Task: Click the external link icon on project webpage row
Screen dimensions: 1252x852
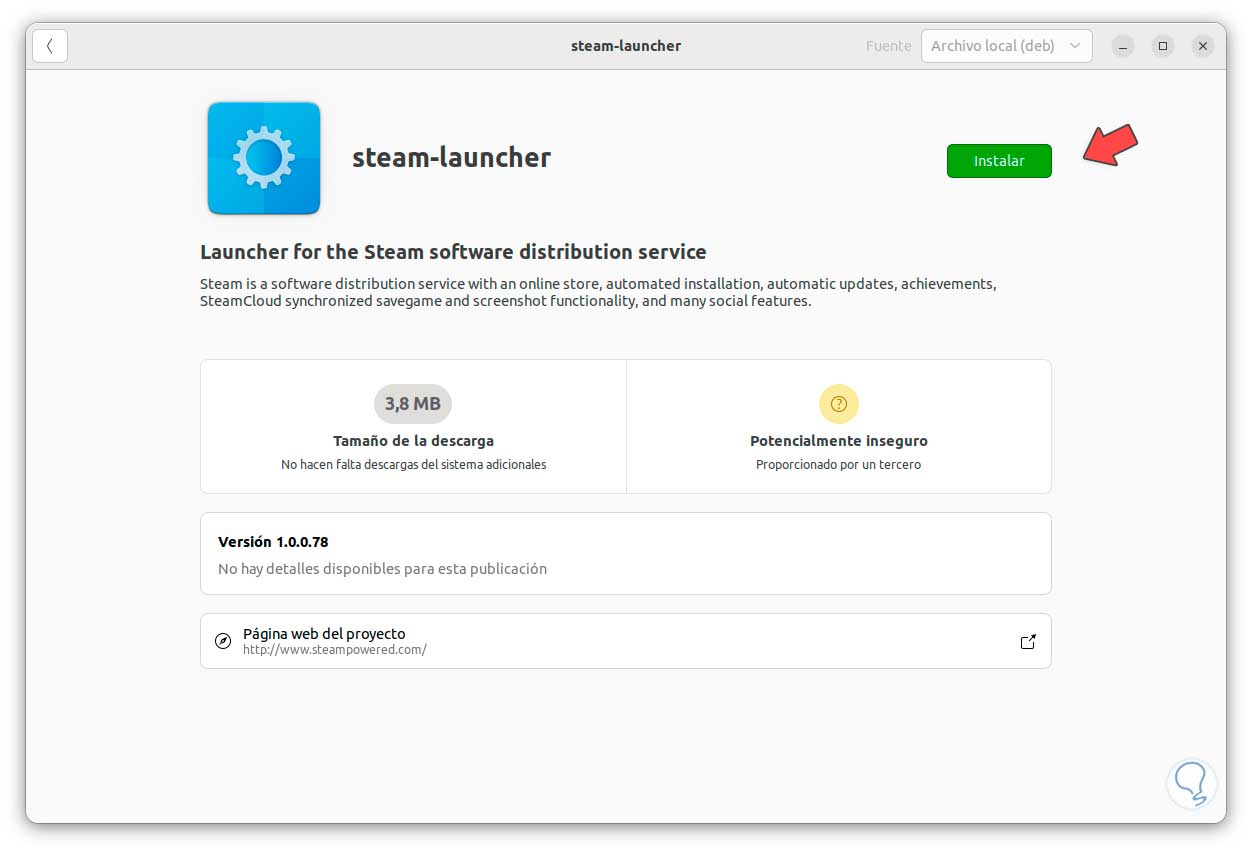Action: [x=1028, y=642]
